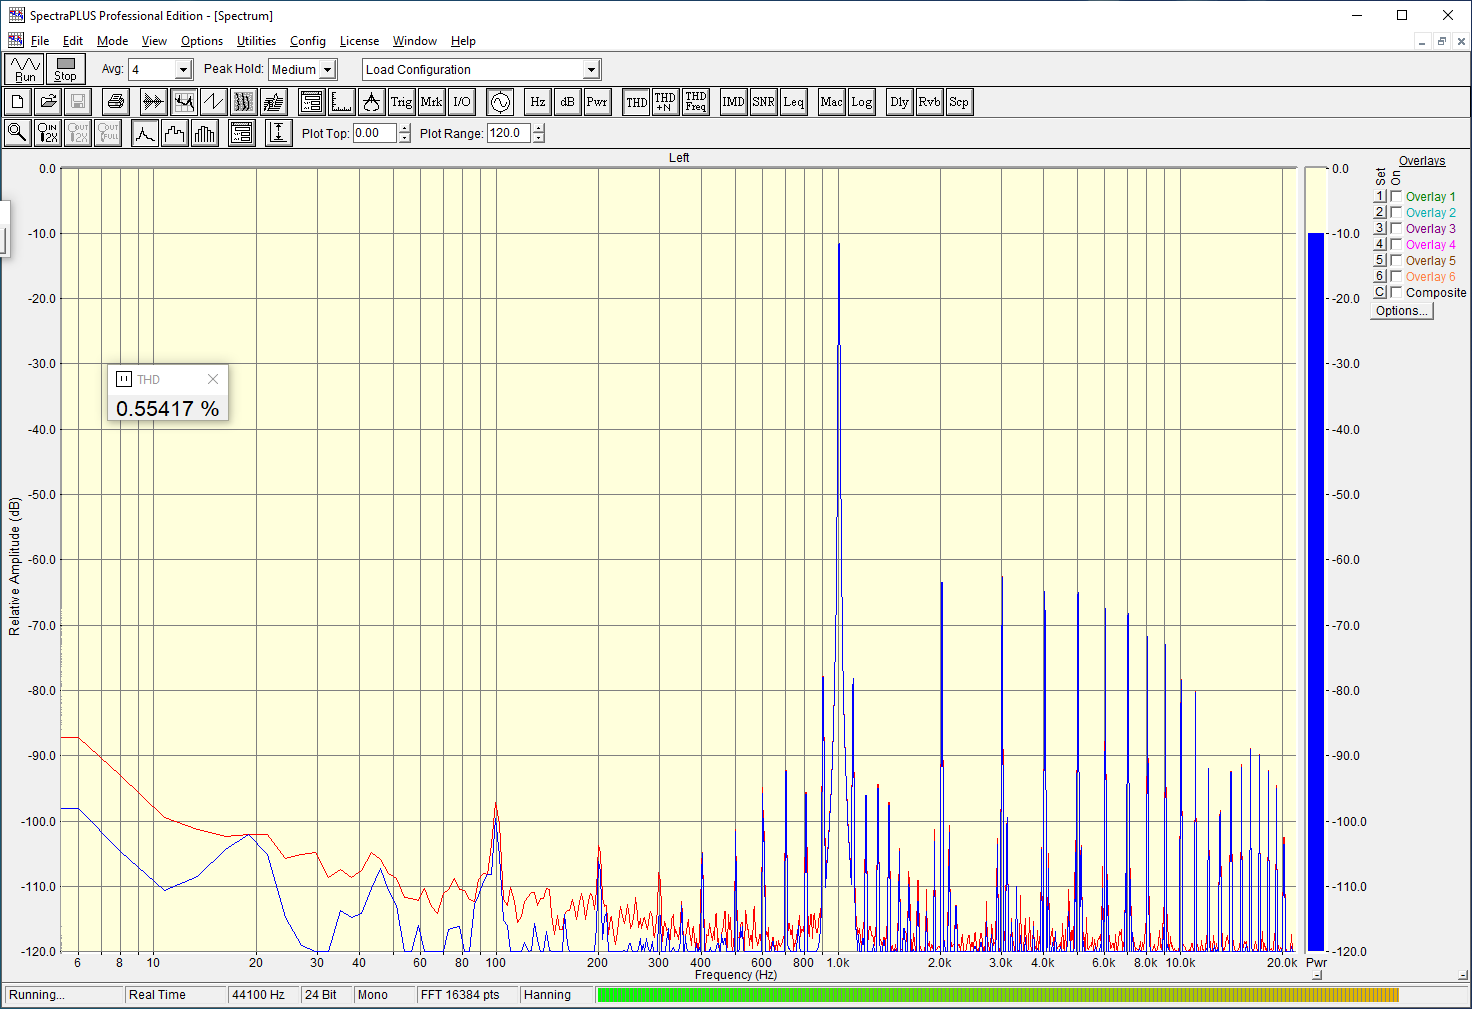Open the Avg count dropdown
The height and width of the screenshot is (1009, 1472).
(183, 69)
